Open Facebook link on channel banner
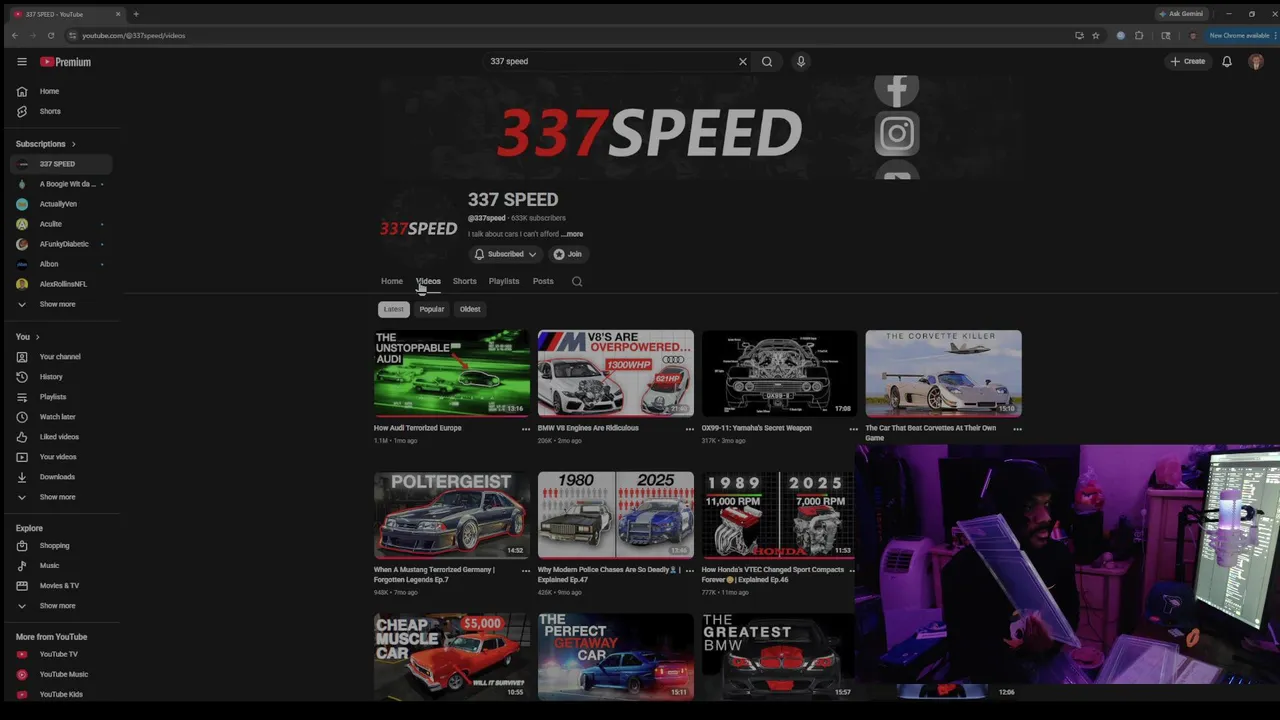 pos(897,90)
